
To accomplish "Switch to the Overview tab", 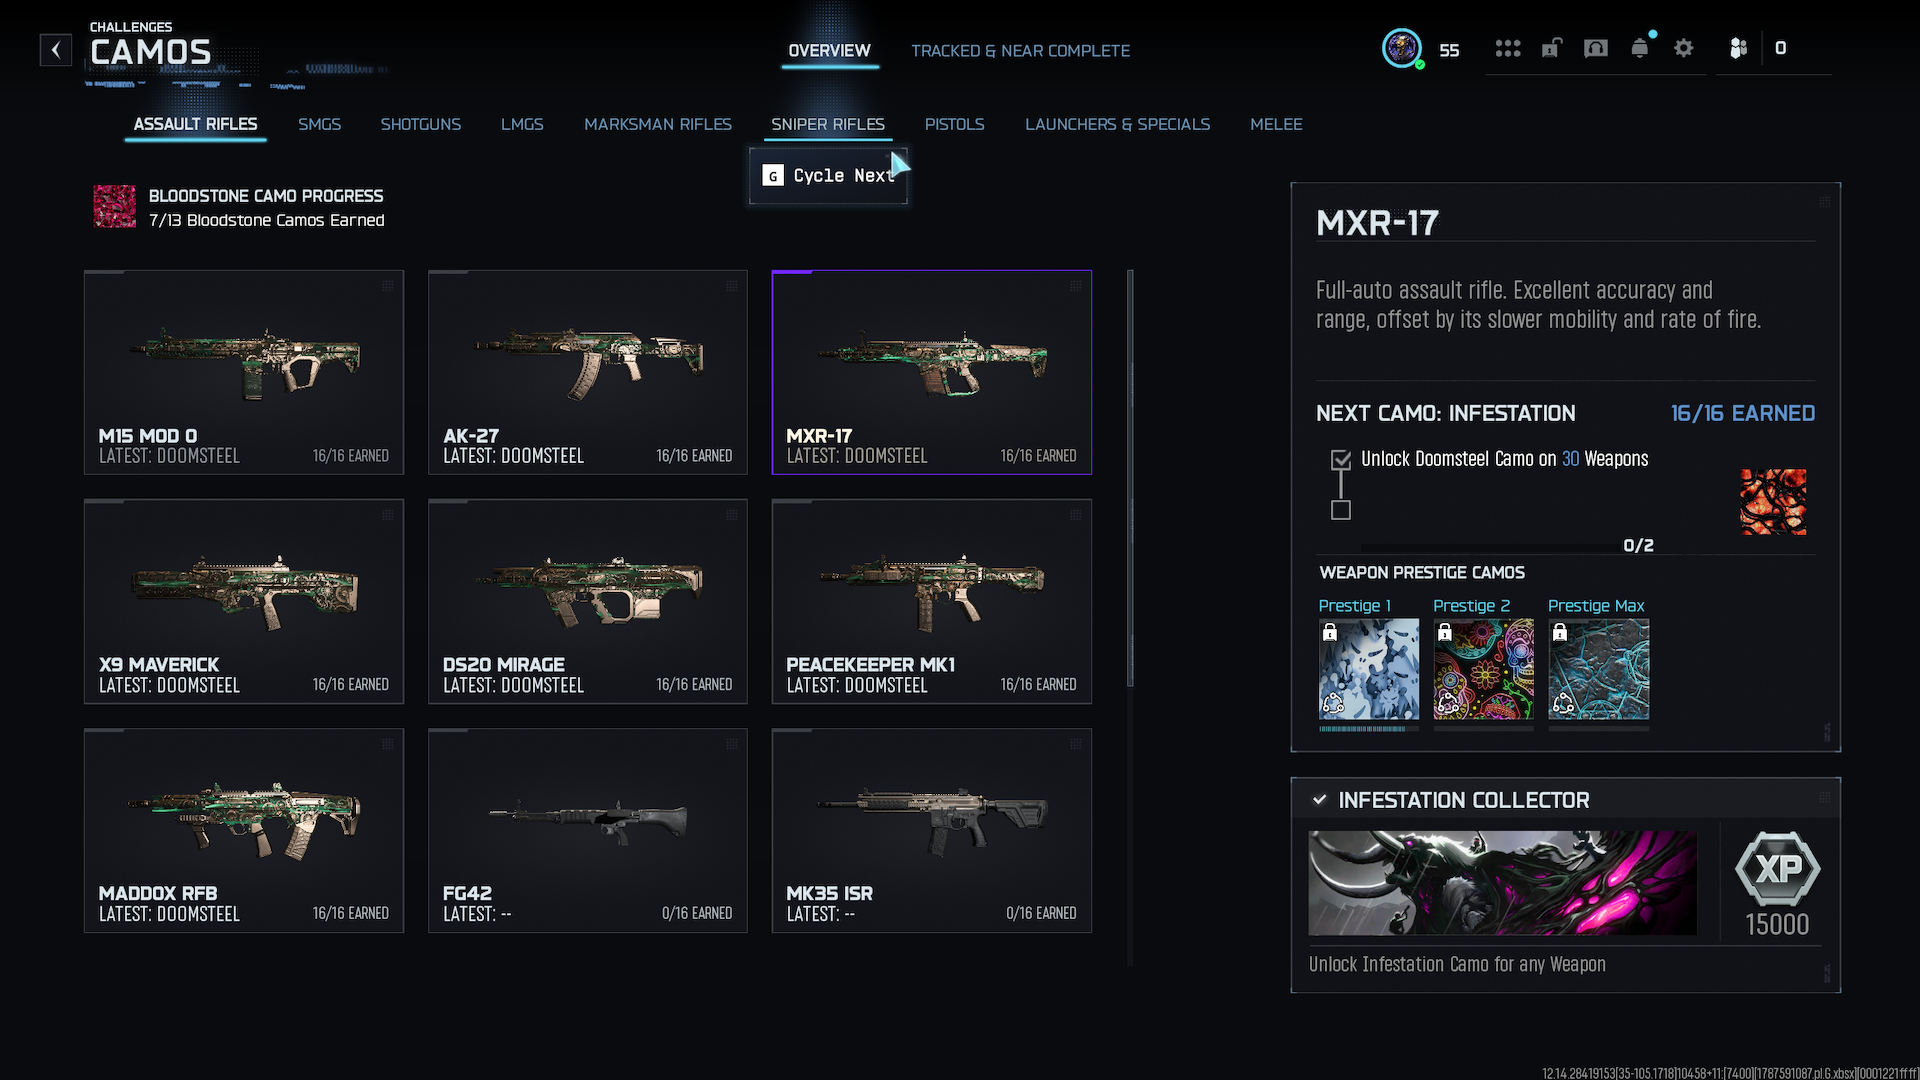I will [x=829, y=51].
